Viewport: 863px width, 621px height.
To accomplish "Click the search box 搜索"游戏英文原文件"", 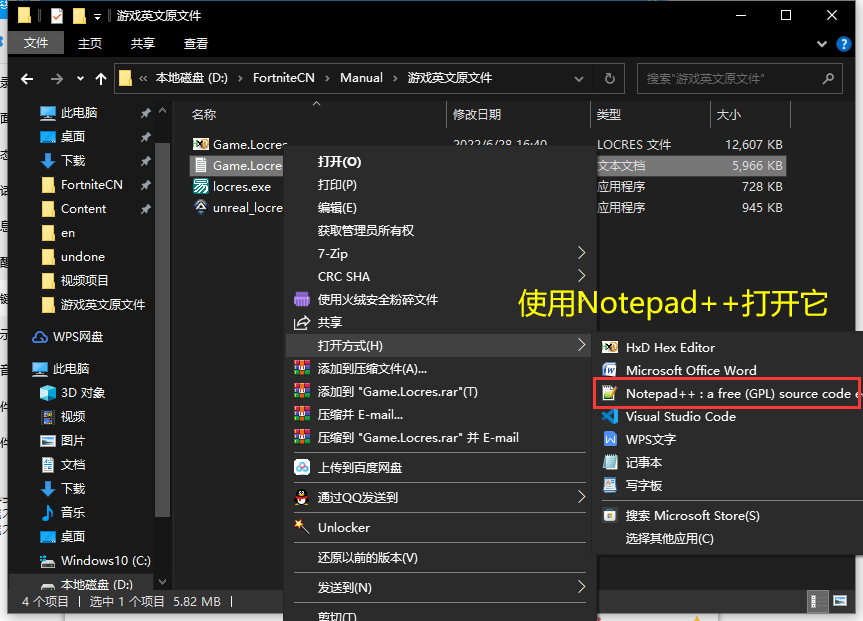I will (739, 79).
